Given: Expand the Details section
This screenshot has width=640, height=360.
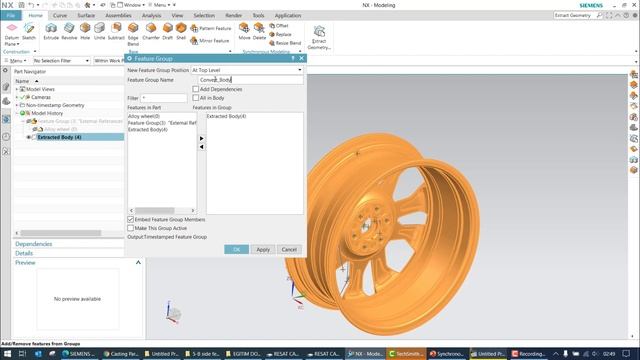Looking at the screenshot, I should pyautogui.click(x=24, y=253).
